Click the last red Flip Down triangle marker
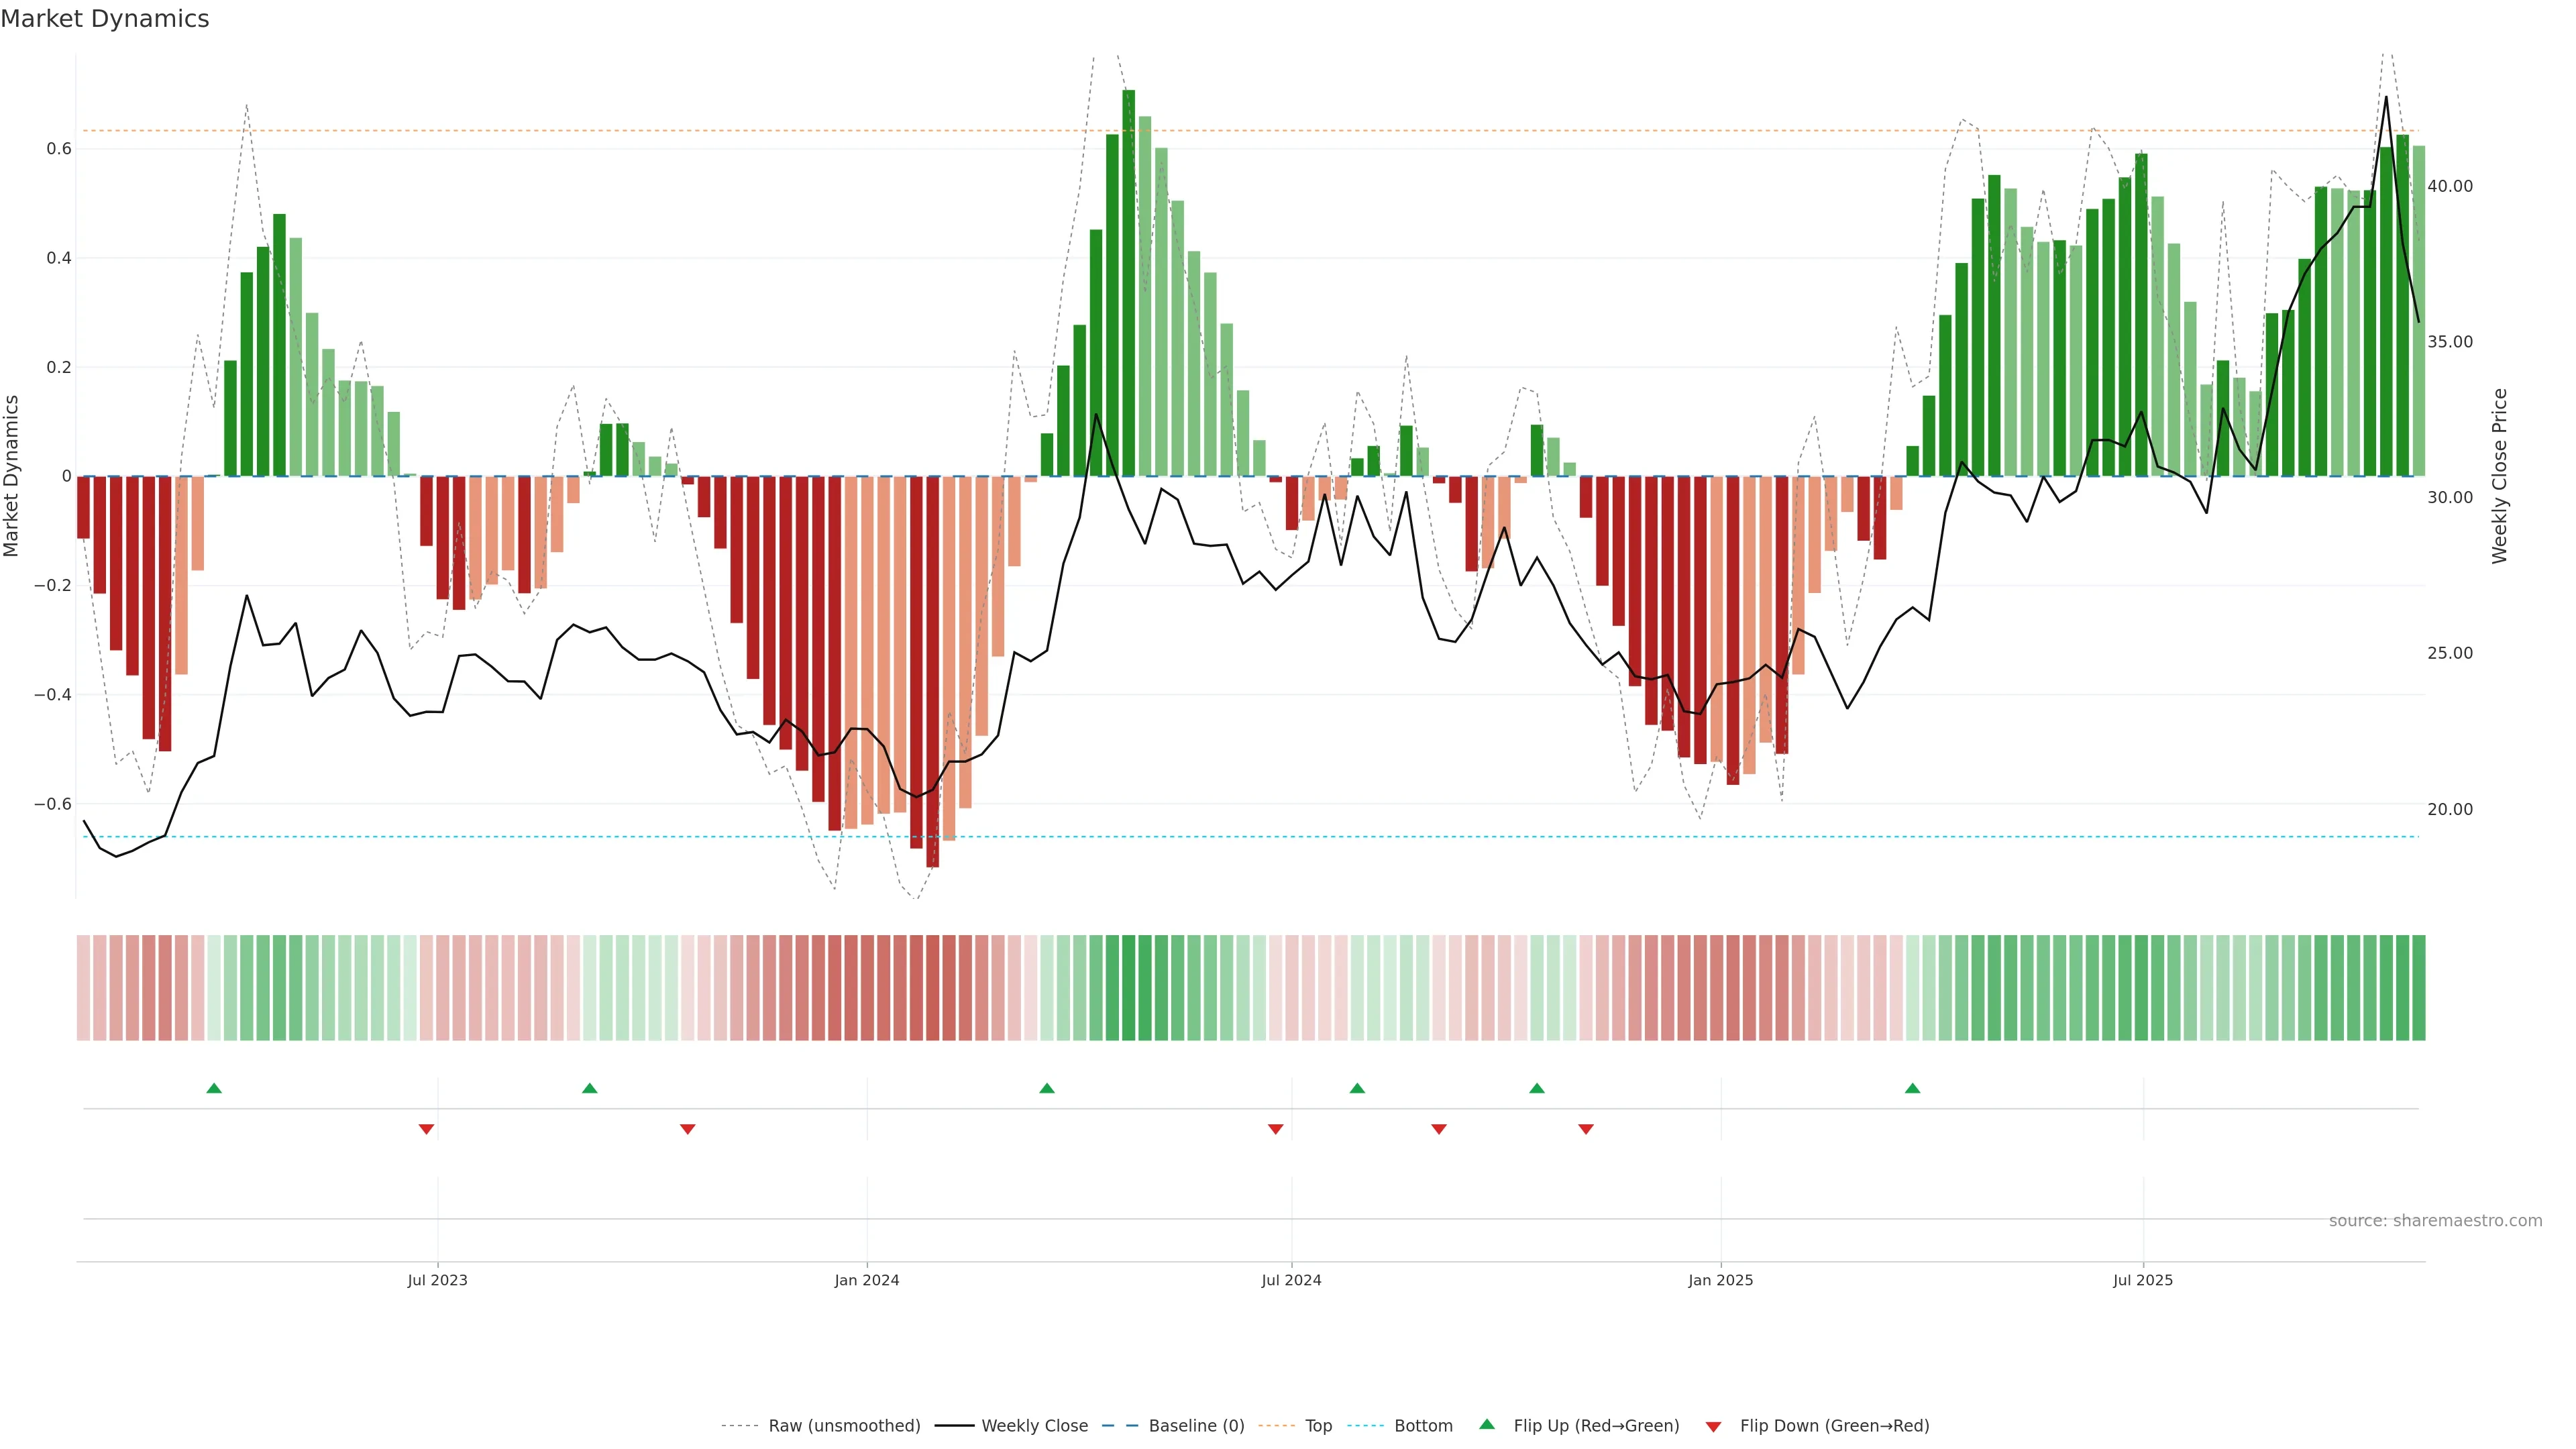This screenshot has width=2576, height=1449. coord(1586,1129)
